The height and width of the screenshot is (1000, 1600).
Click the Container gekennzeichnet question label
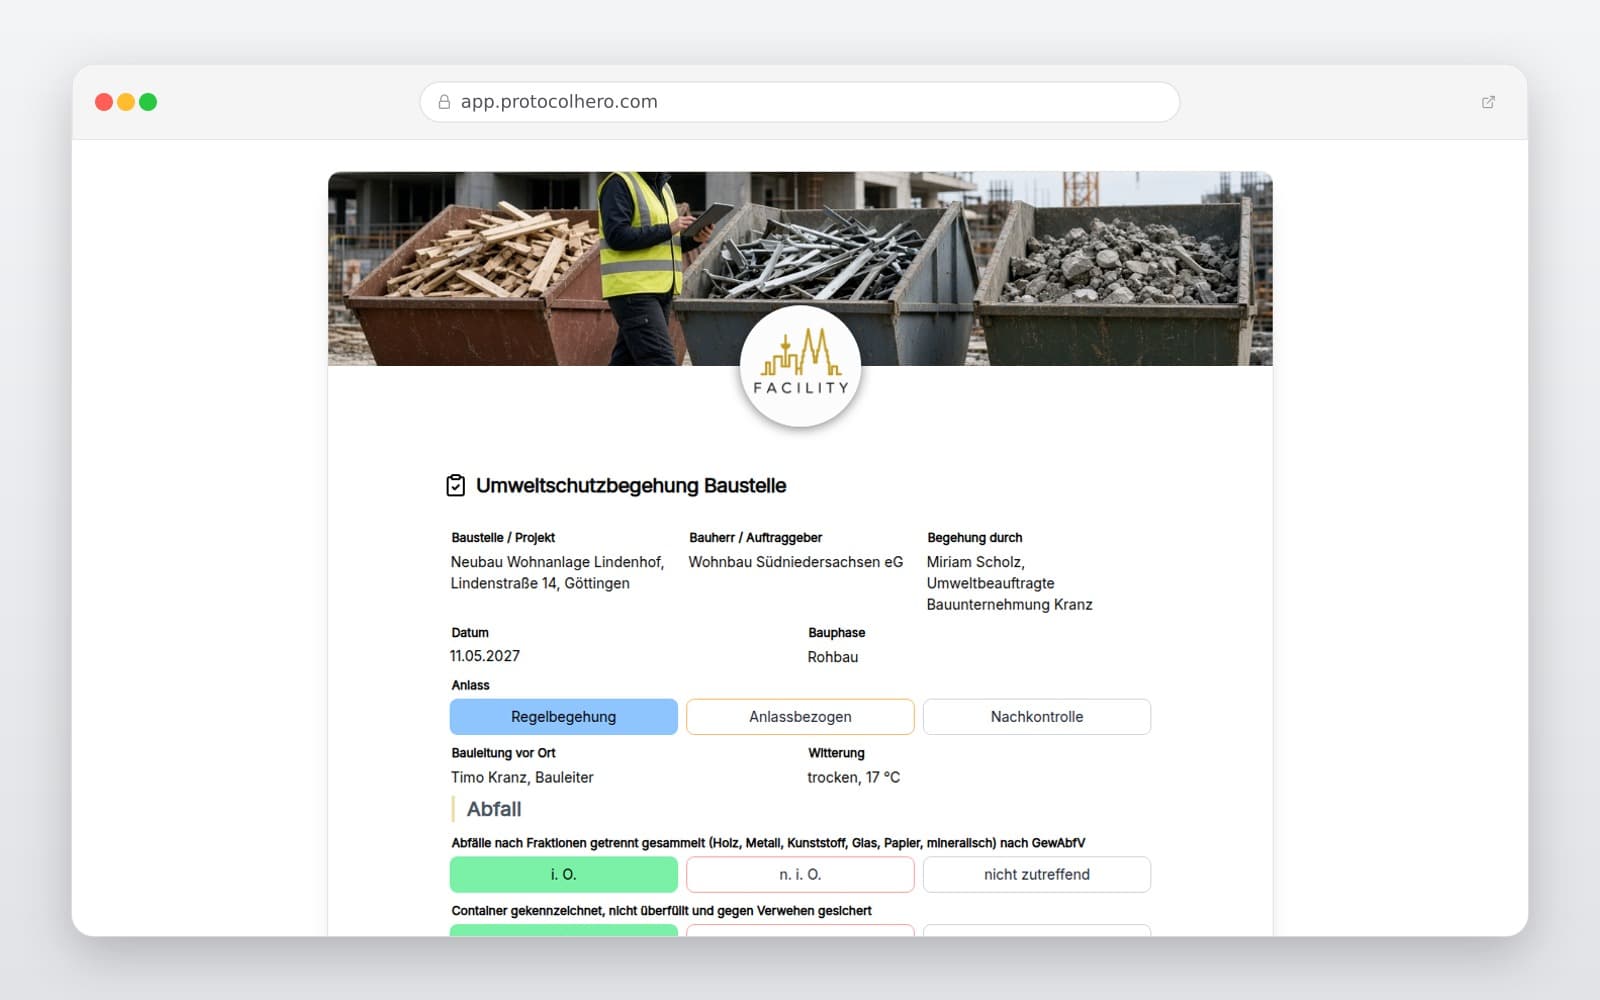click(661, 911)
